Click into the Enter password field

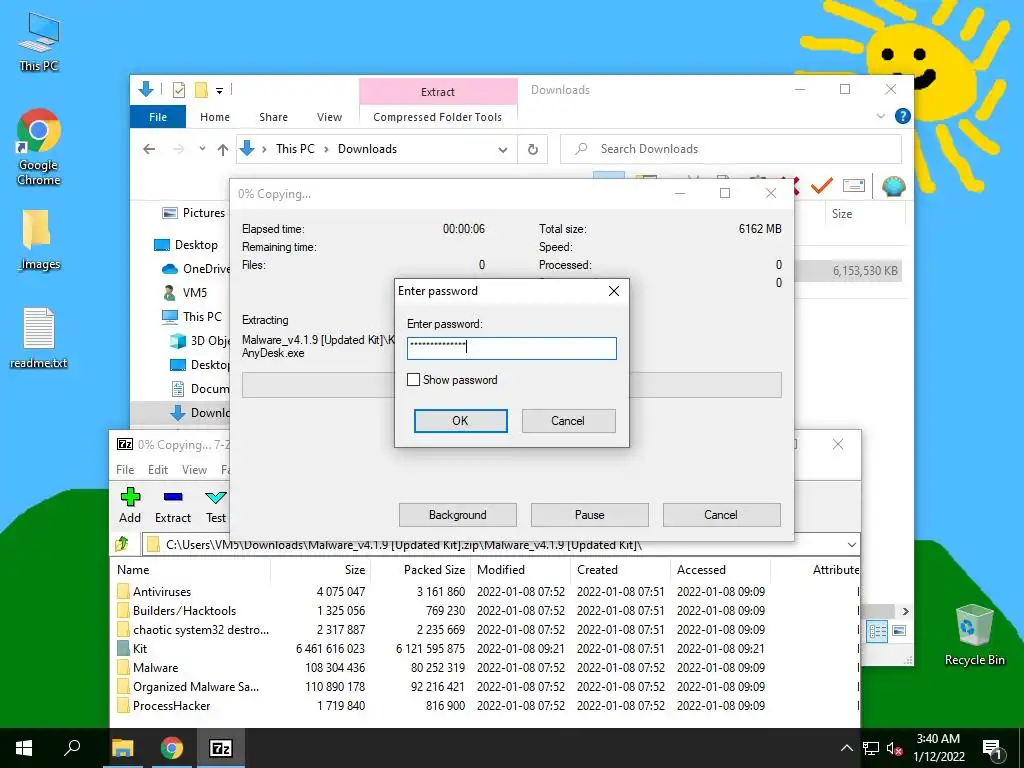coord(511,348)
